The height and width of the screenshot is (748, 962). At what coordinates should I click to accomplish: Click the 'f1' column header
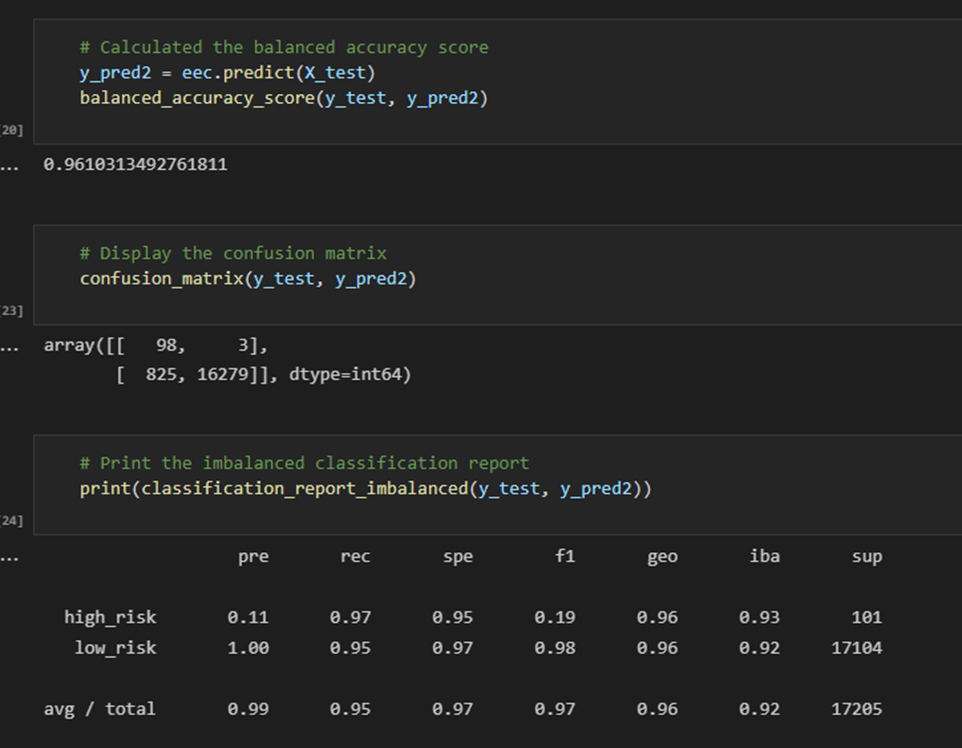coord(565,556)
